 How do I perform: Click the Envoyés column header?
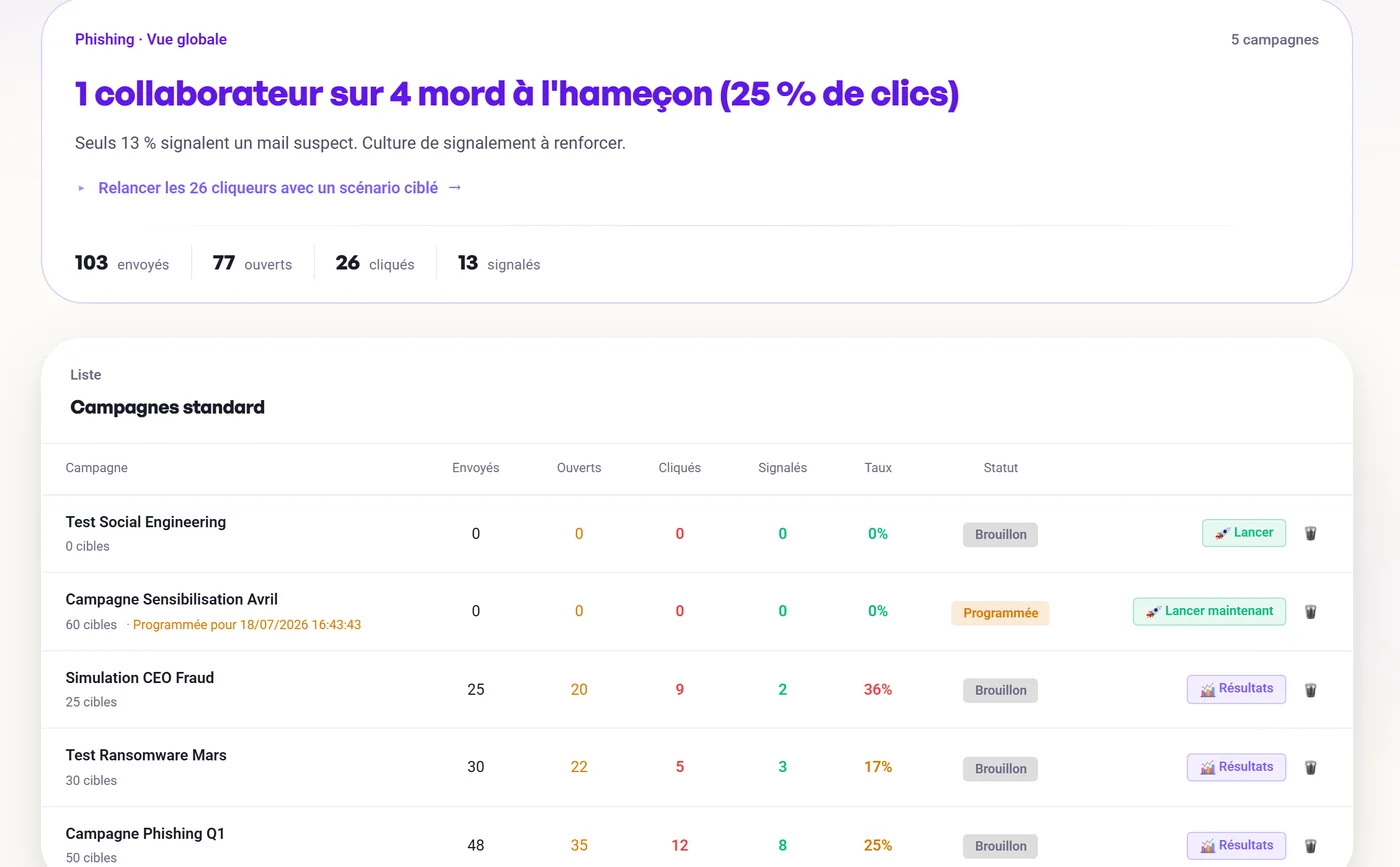coord(476,467)
